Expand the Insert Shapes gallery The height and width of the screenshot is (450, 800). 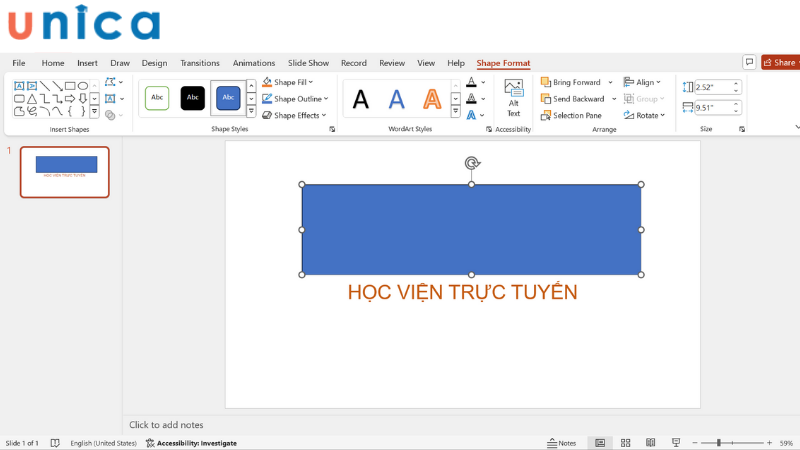[x=94, y=111]
